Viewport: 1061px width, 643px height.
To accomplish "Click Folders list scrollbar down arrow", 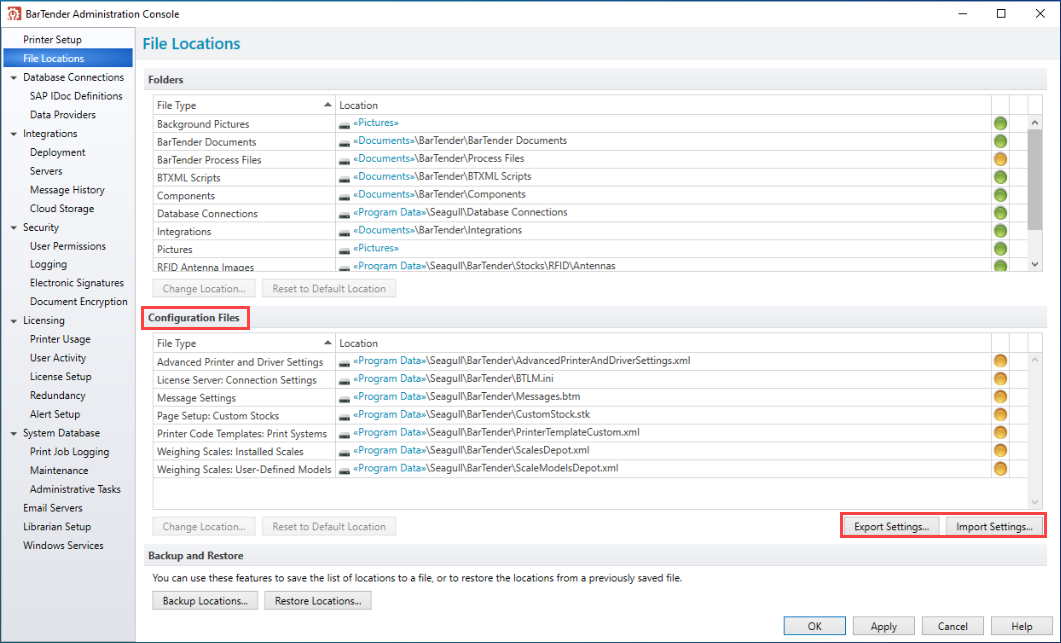I will 1035,264.
